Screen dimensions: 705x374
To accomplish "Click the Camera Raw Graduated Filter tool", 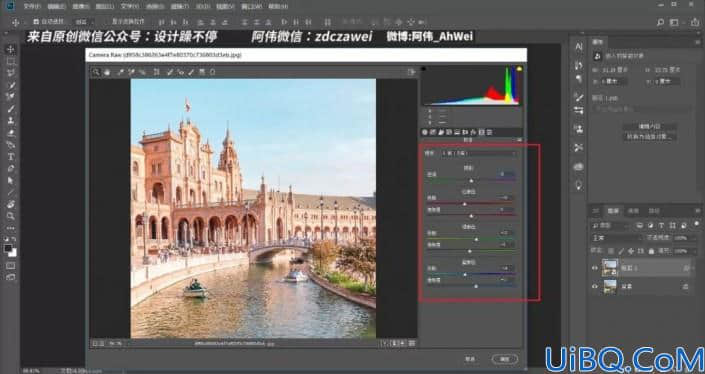I will [x=202, y=72].
